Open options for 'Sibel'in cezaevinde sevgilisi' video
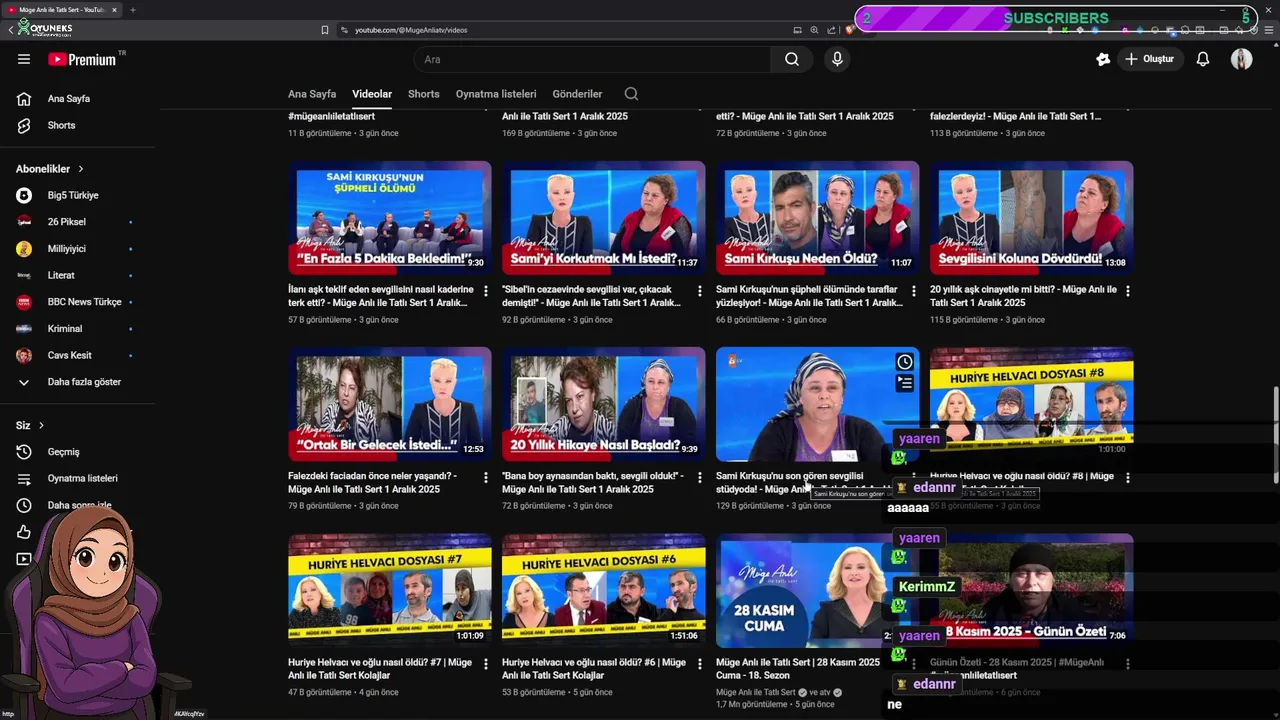 pos(700,291)
